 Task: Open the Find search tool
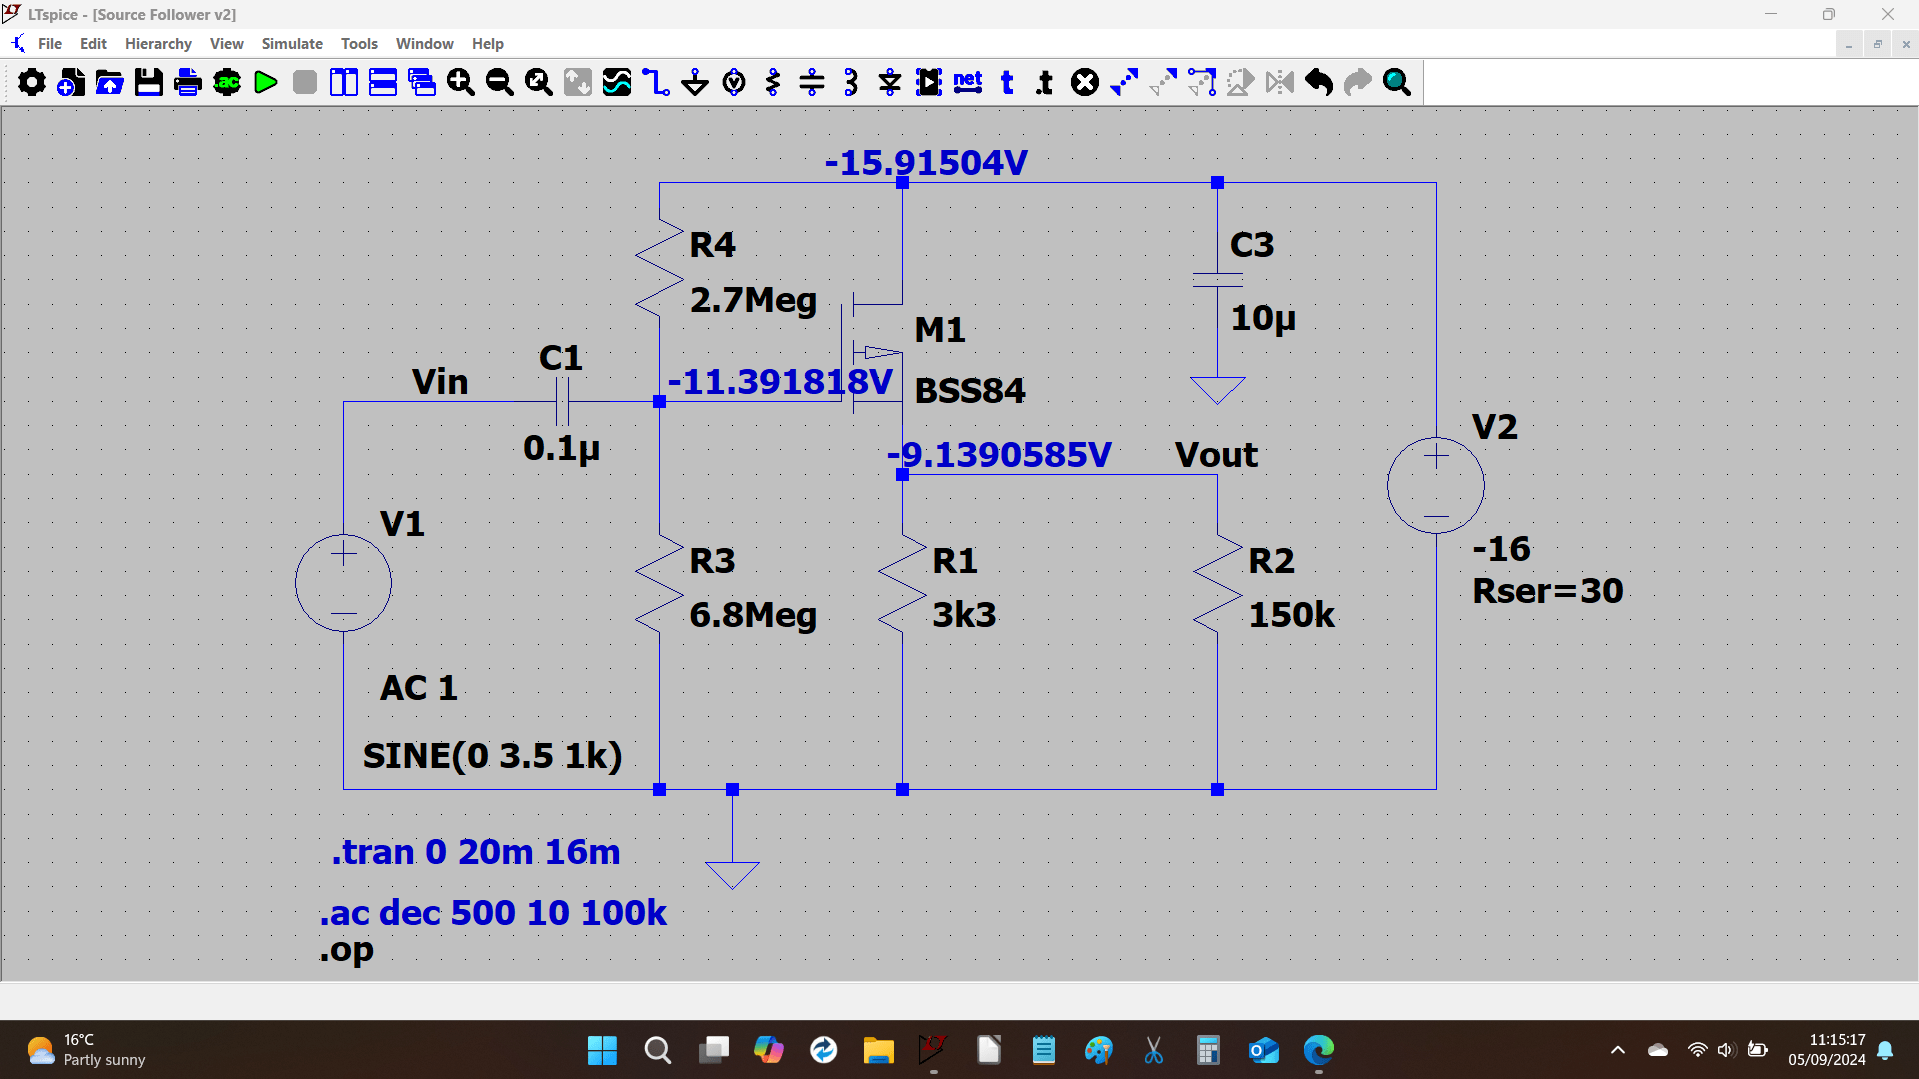point(1397,82)
